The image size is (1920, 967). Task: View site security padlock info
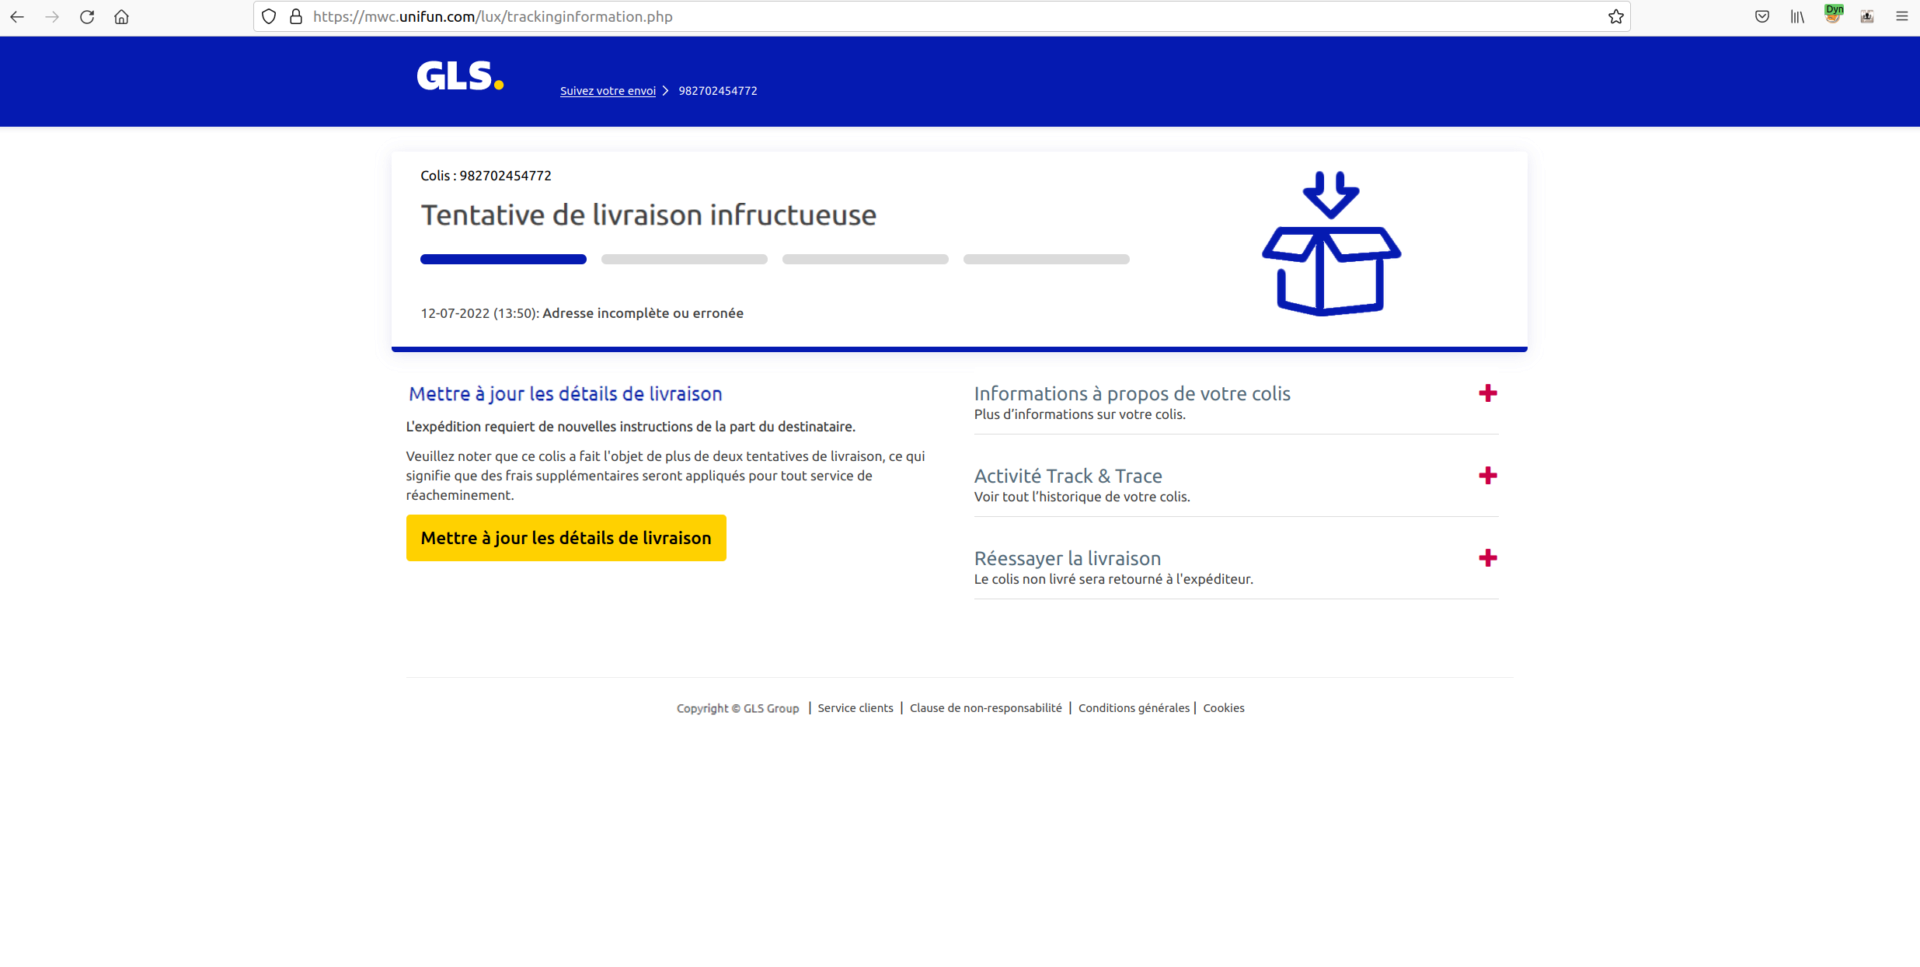296,17
